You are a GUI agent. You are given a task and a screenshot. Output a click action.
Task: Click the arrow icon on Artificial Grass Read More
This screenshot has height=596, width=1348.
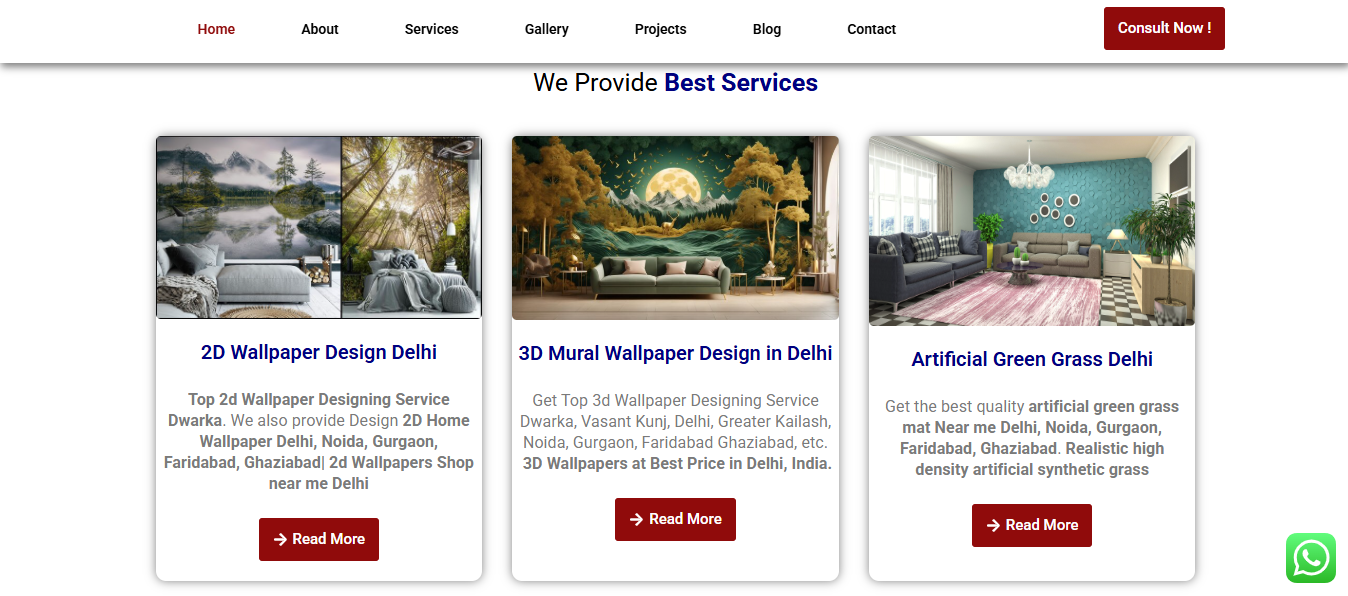pos(993,525)
